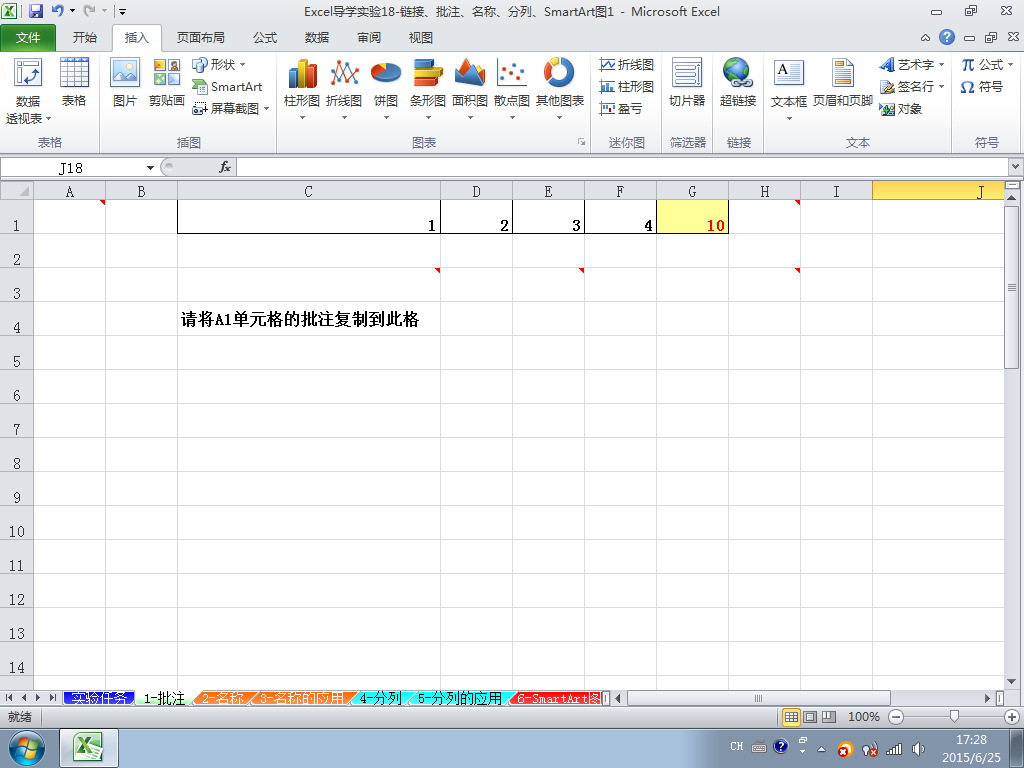Switch to the 开始 Home tab
The width and height of the screenshot is (1024, 768).
(x=85, y=38)
